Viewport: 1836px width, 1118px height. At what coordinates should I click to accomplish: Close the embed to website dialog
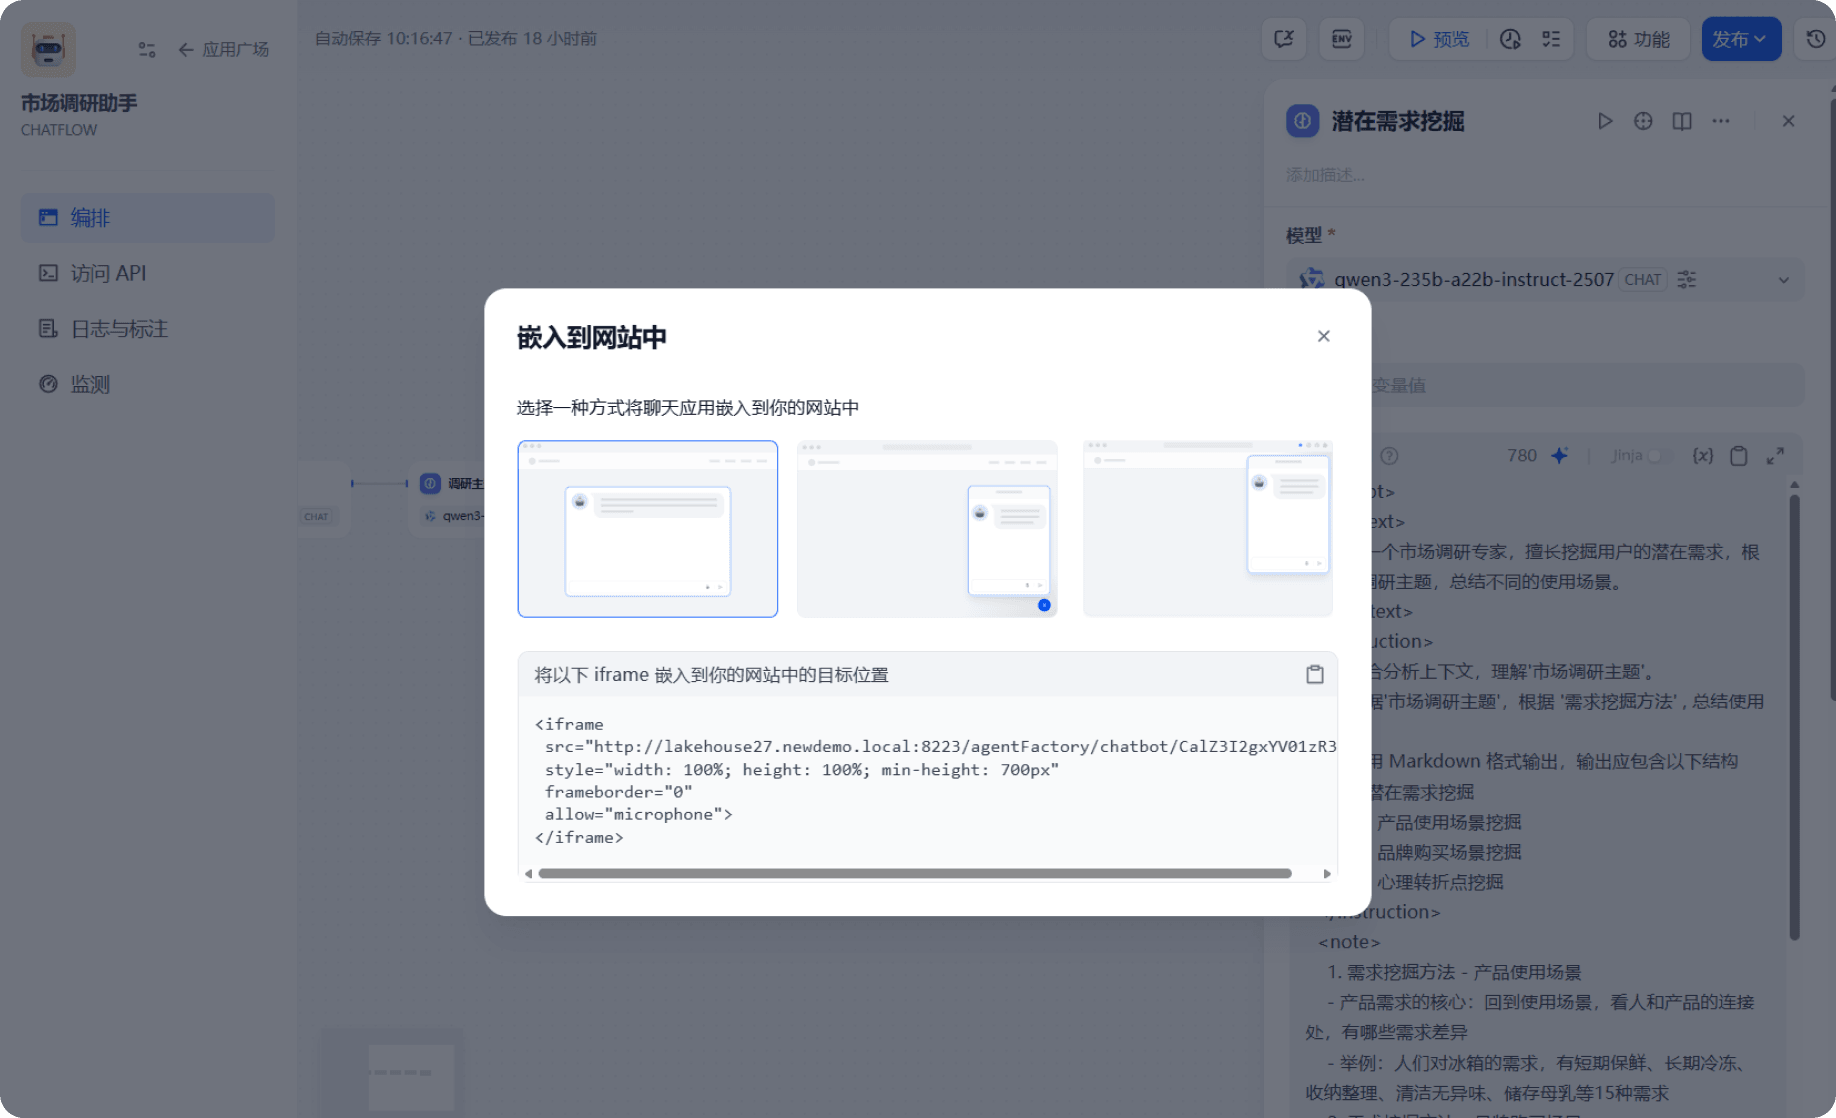(x=1323, y=336)
